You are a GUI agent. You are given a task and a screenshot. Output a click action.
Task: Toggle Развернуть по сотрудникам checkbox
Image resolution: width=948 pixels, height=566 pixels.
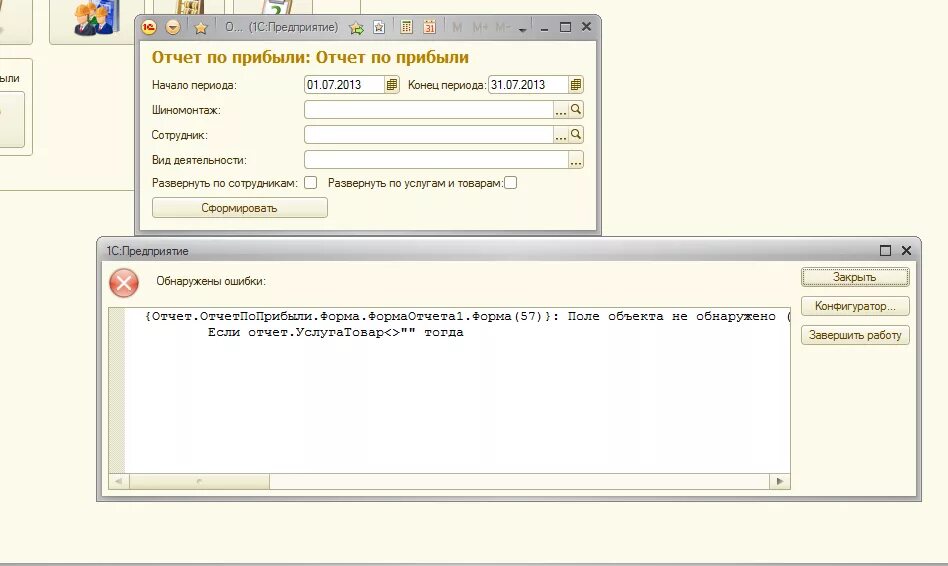310,183
